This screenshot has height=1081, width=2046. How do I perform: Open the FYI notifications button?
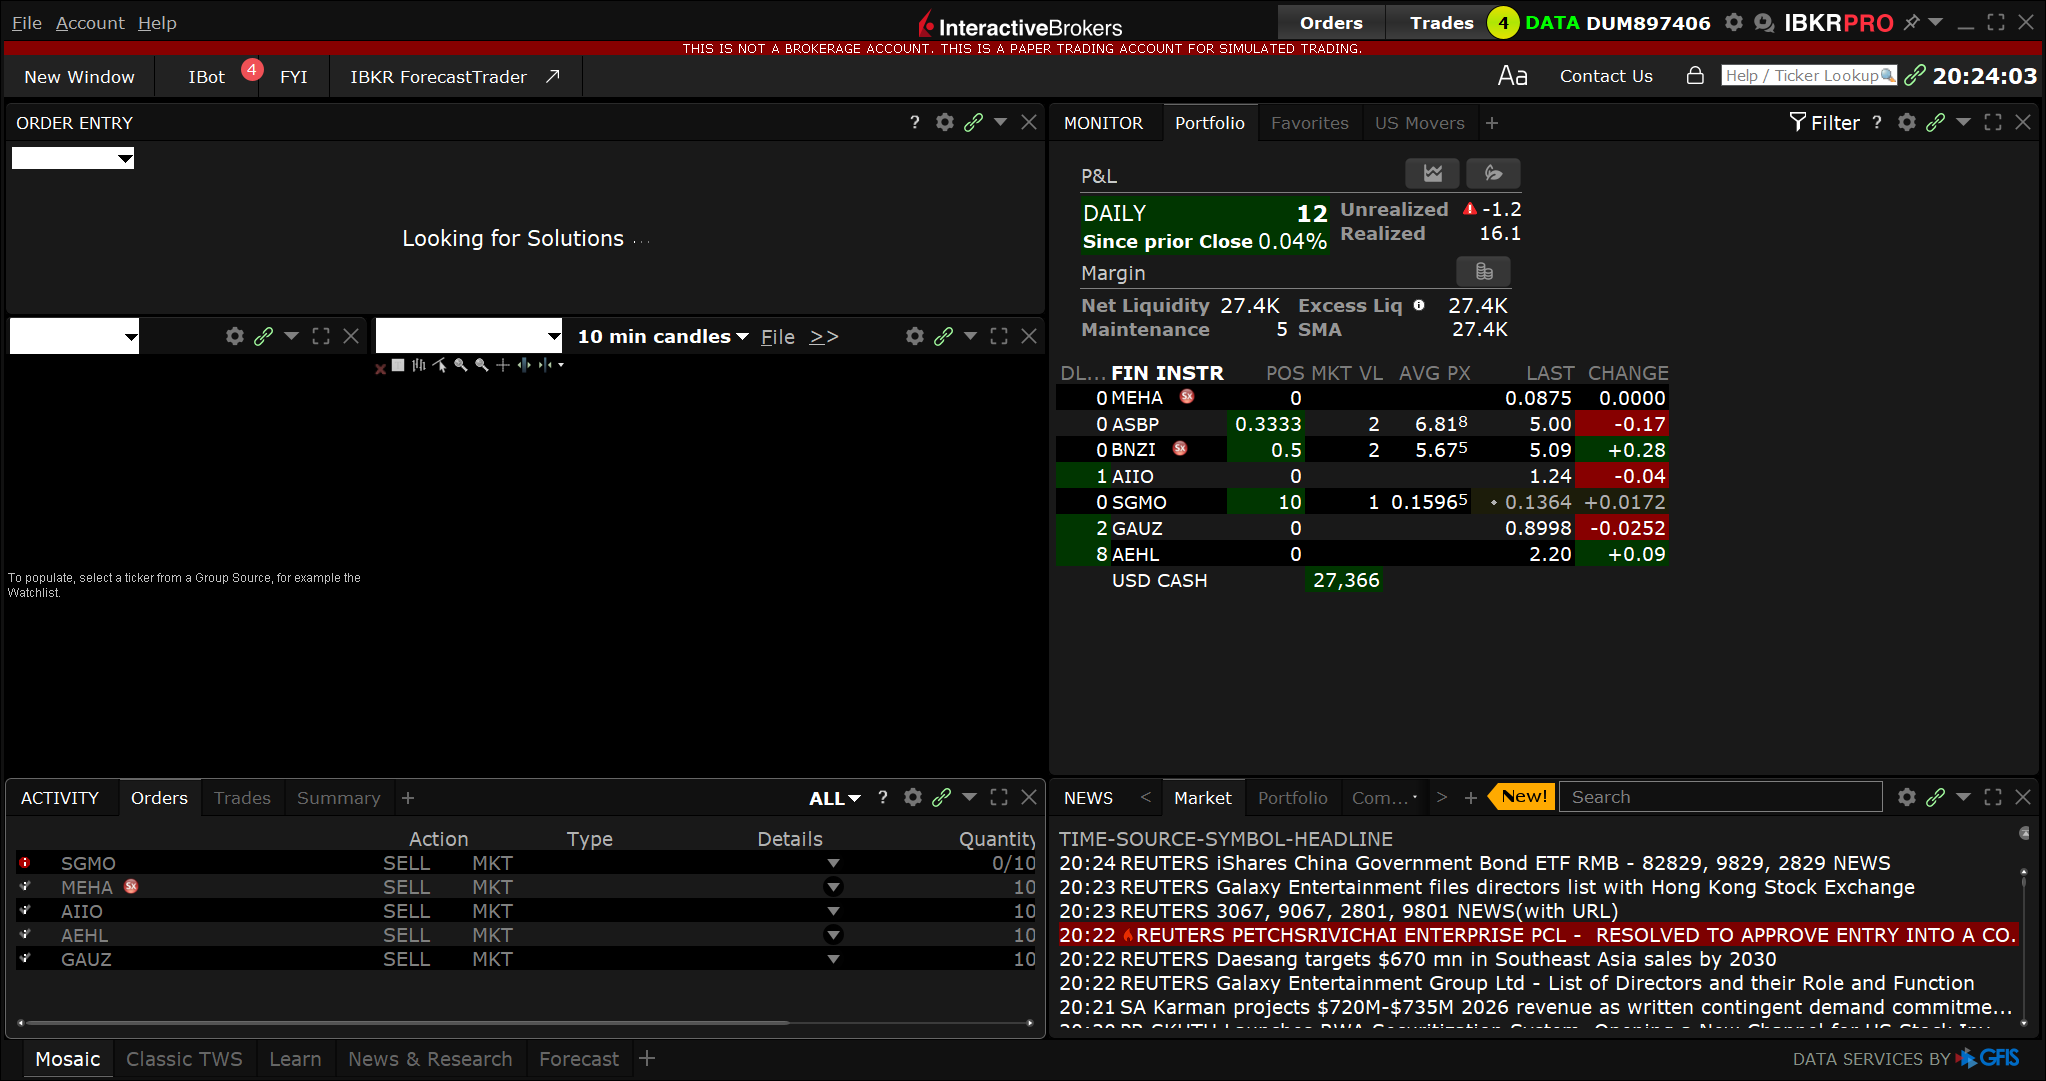[x=293, y=76]
